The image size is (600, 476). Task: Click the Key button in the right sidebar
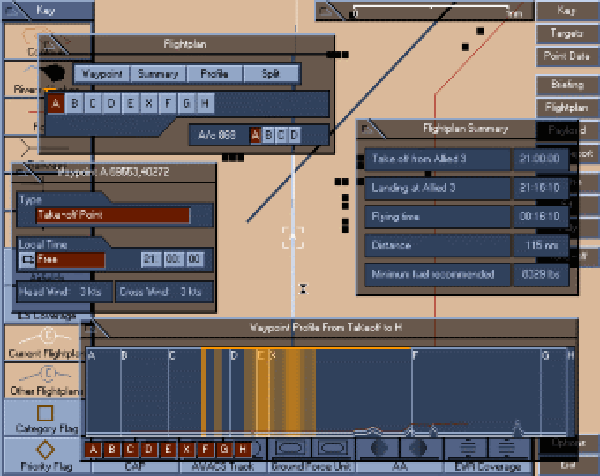pyautogui.click(x=567, y=11)
